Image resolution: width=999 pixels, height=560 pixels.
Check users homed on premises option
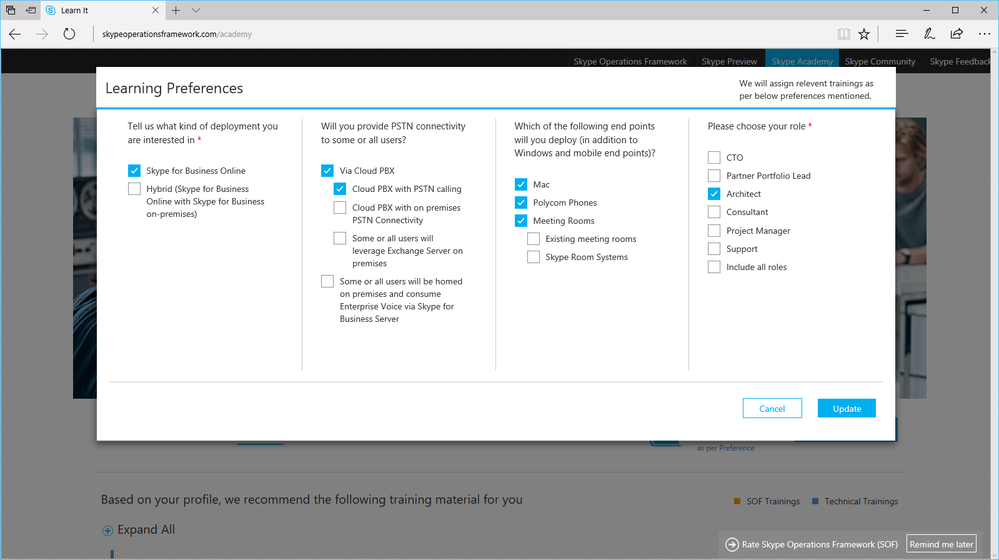tap(327, 281)
